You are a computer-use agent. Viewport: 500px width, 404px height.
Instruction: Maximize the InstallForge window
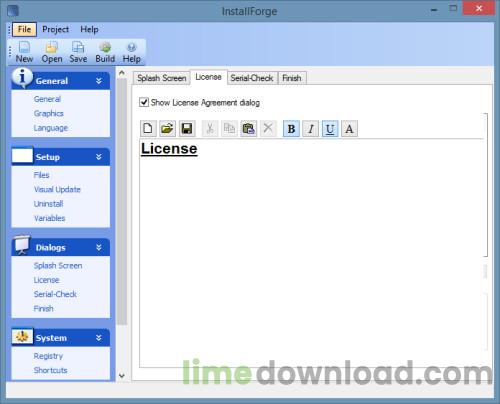453,9
